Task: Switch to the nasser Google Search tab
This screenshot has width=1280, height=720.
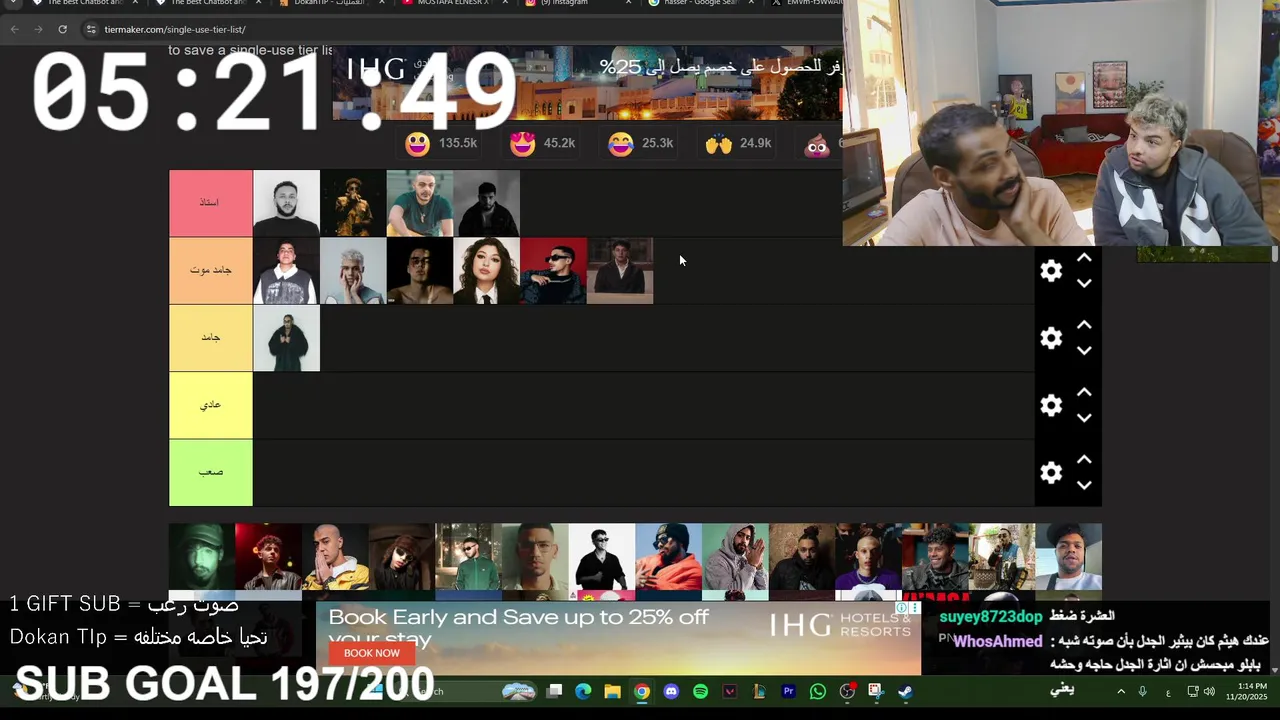Action: pyautogui.click(x=700, y=3)
